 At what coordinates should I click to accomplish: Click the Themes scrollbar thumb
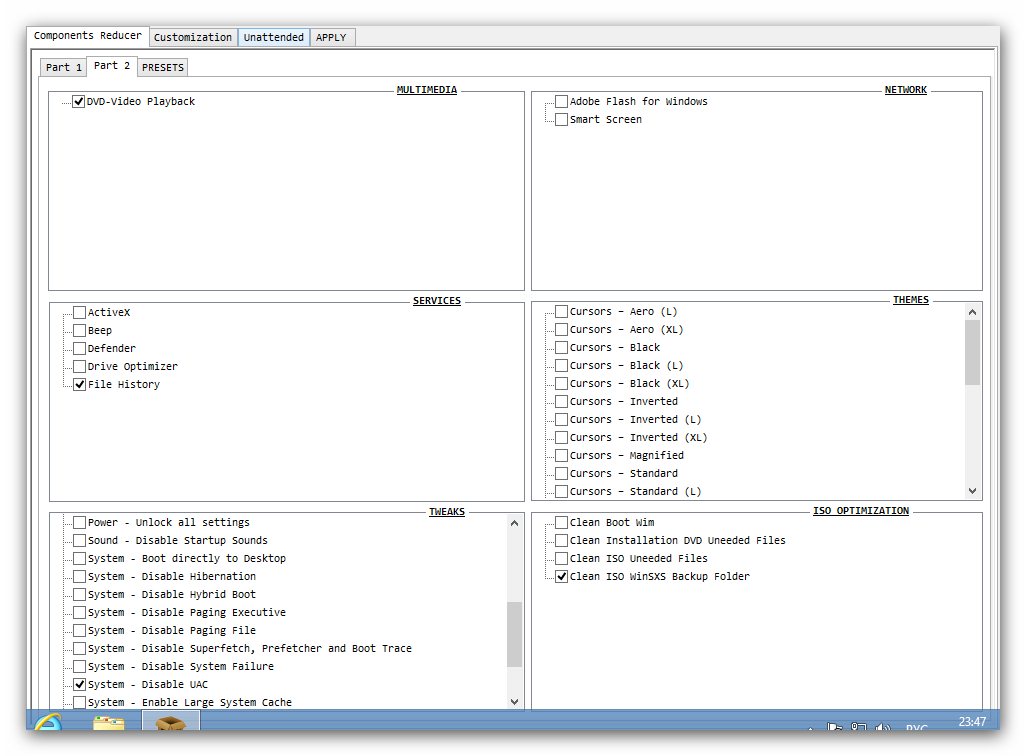[972, 353]
